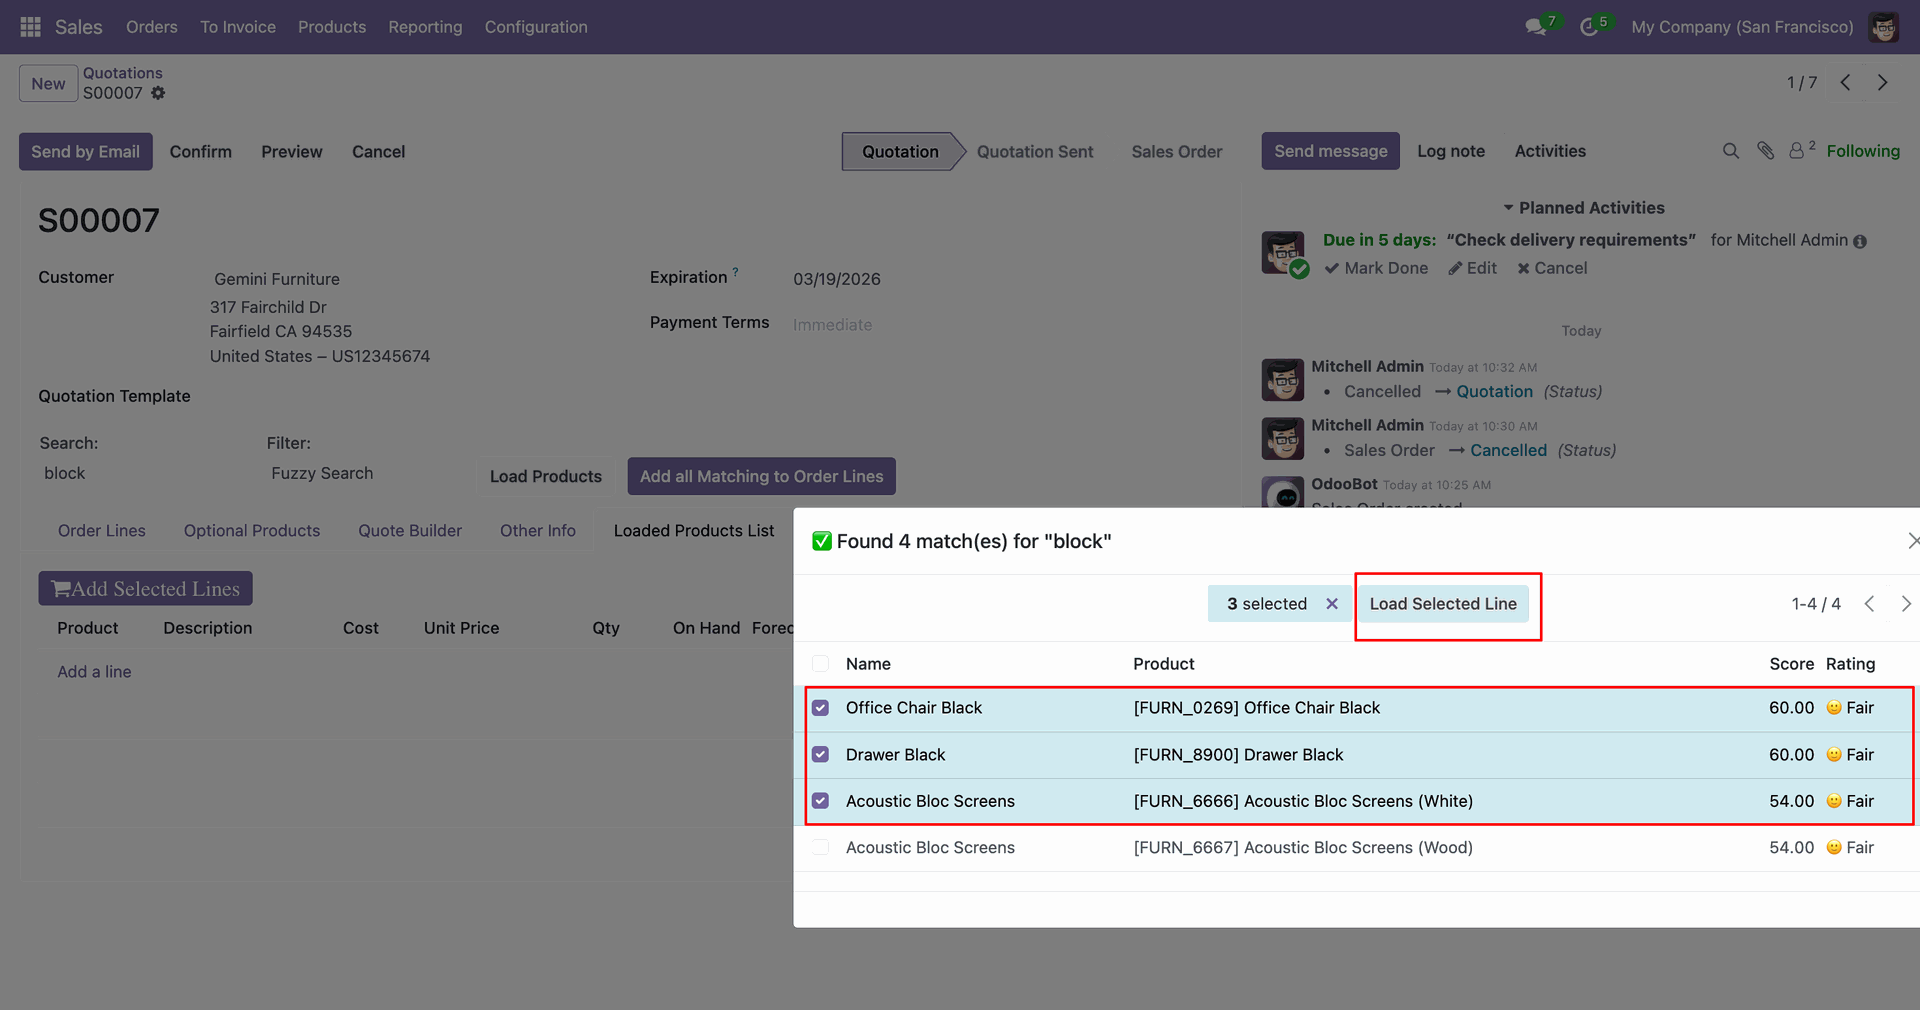The width and height of the screenshot is (1920, 1010).
Task: Select the Loaded Products List tab
Action: point(694,531)
